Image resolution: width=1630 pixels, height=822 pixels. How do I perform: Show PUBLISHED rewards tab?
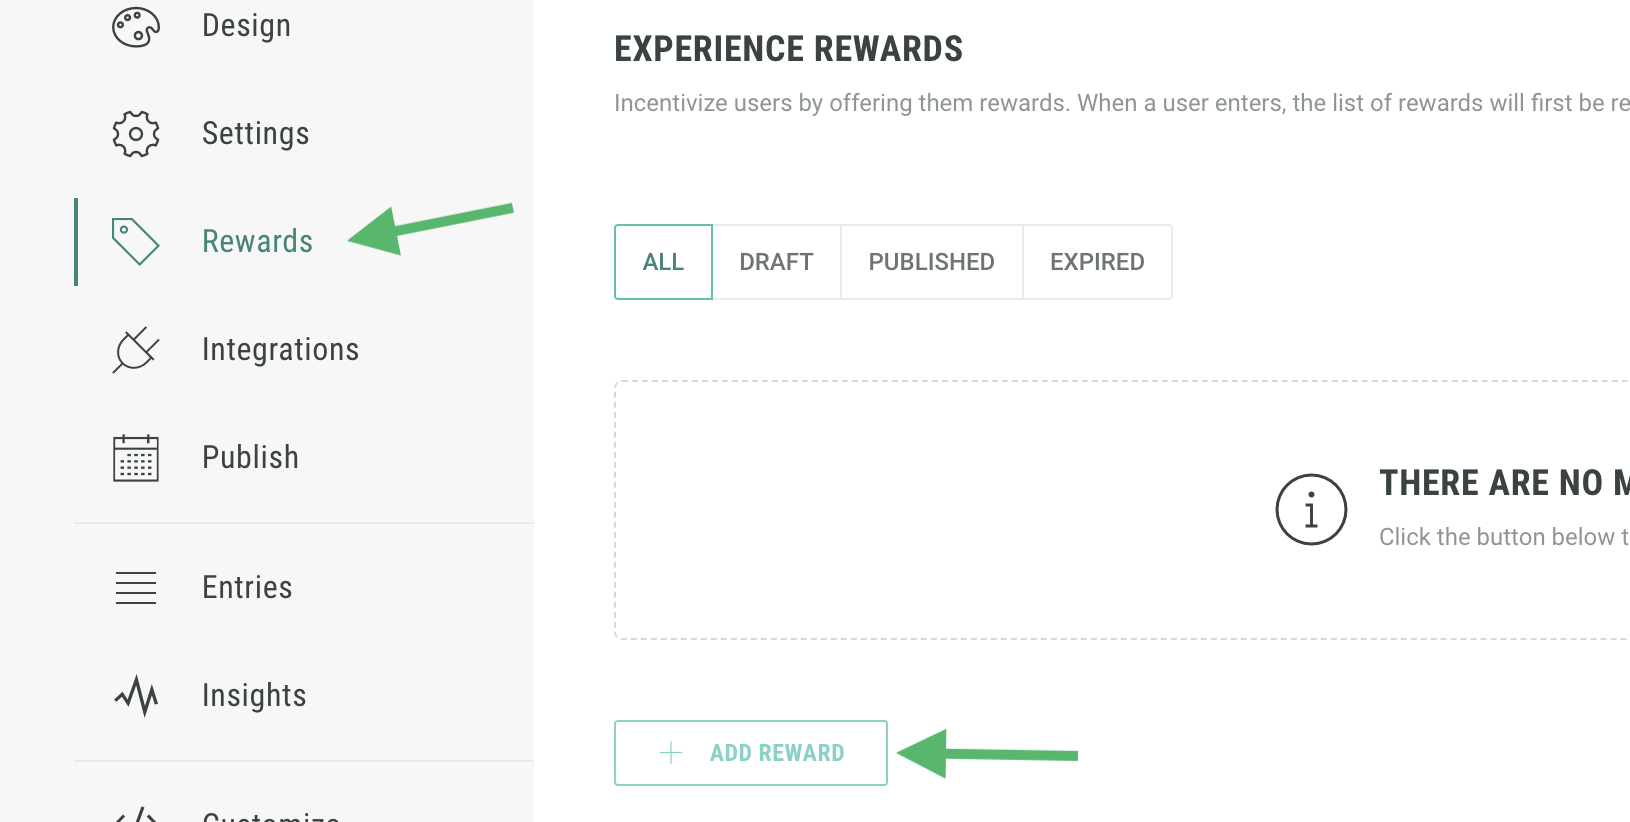[x=931, y=262]
